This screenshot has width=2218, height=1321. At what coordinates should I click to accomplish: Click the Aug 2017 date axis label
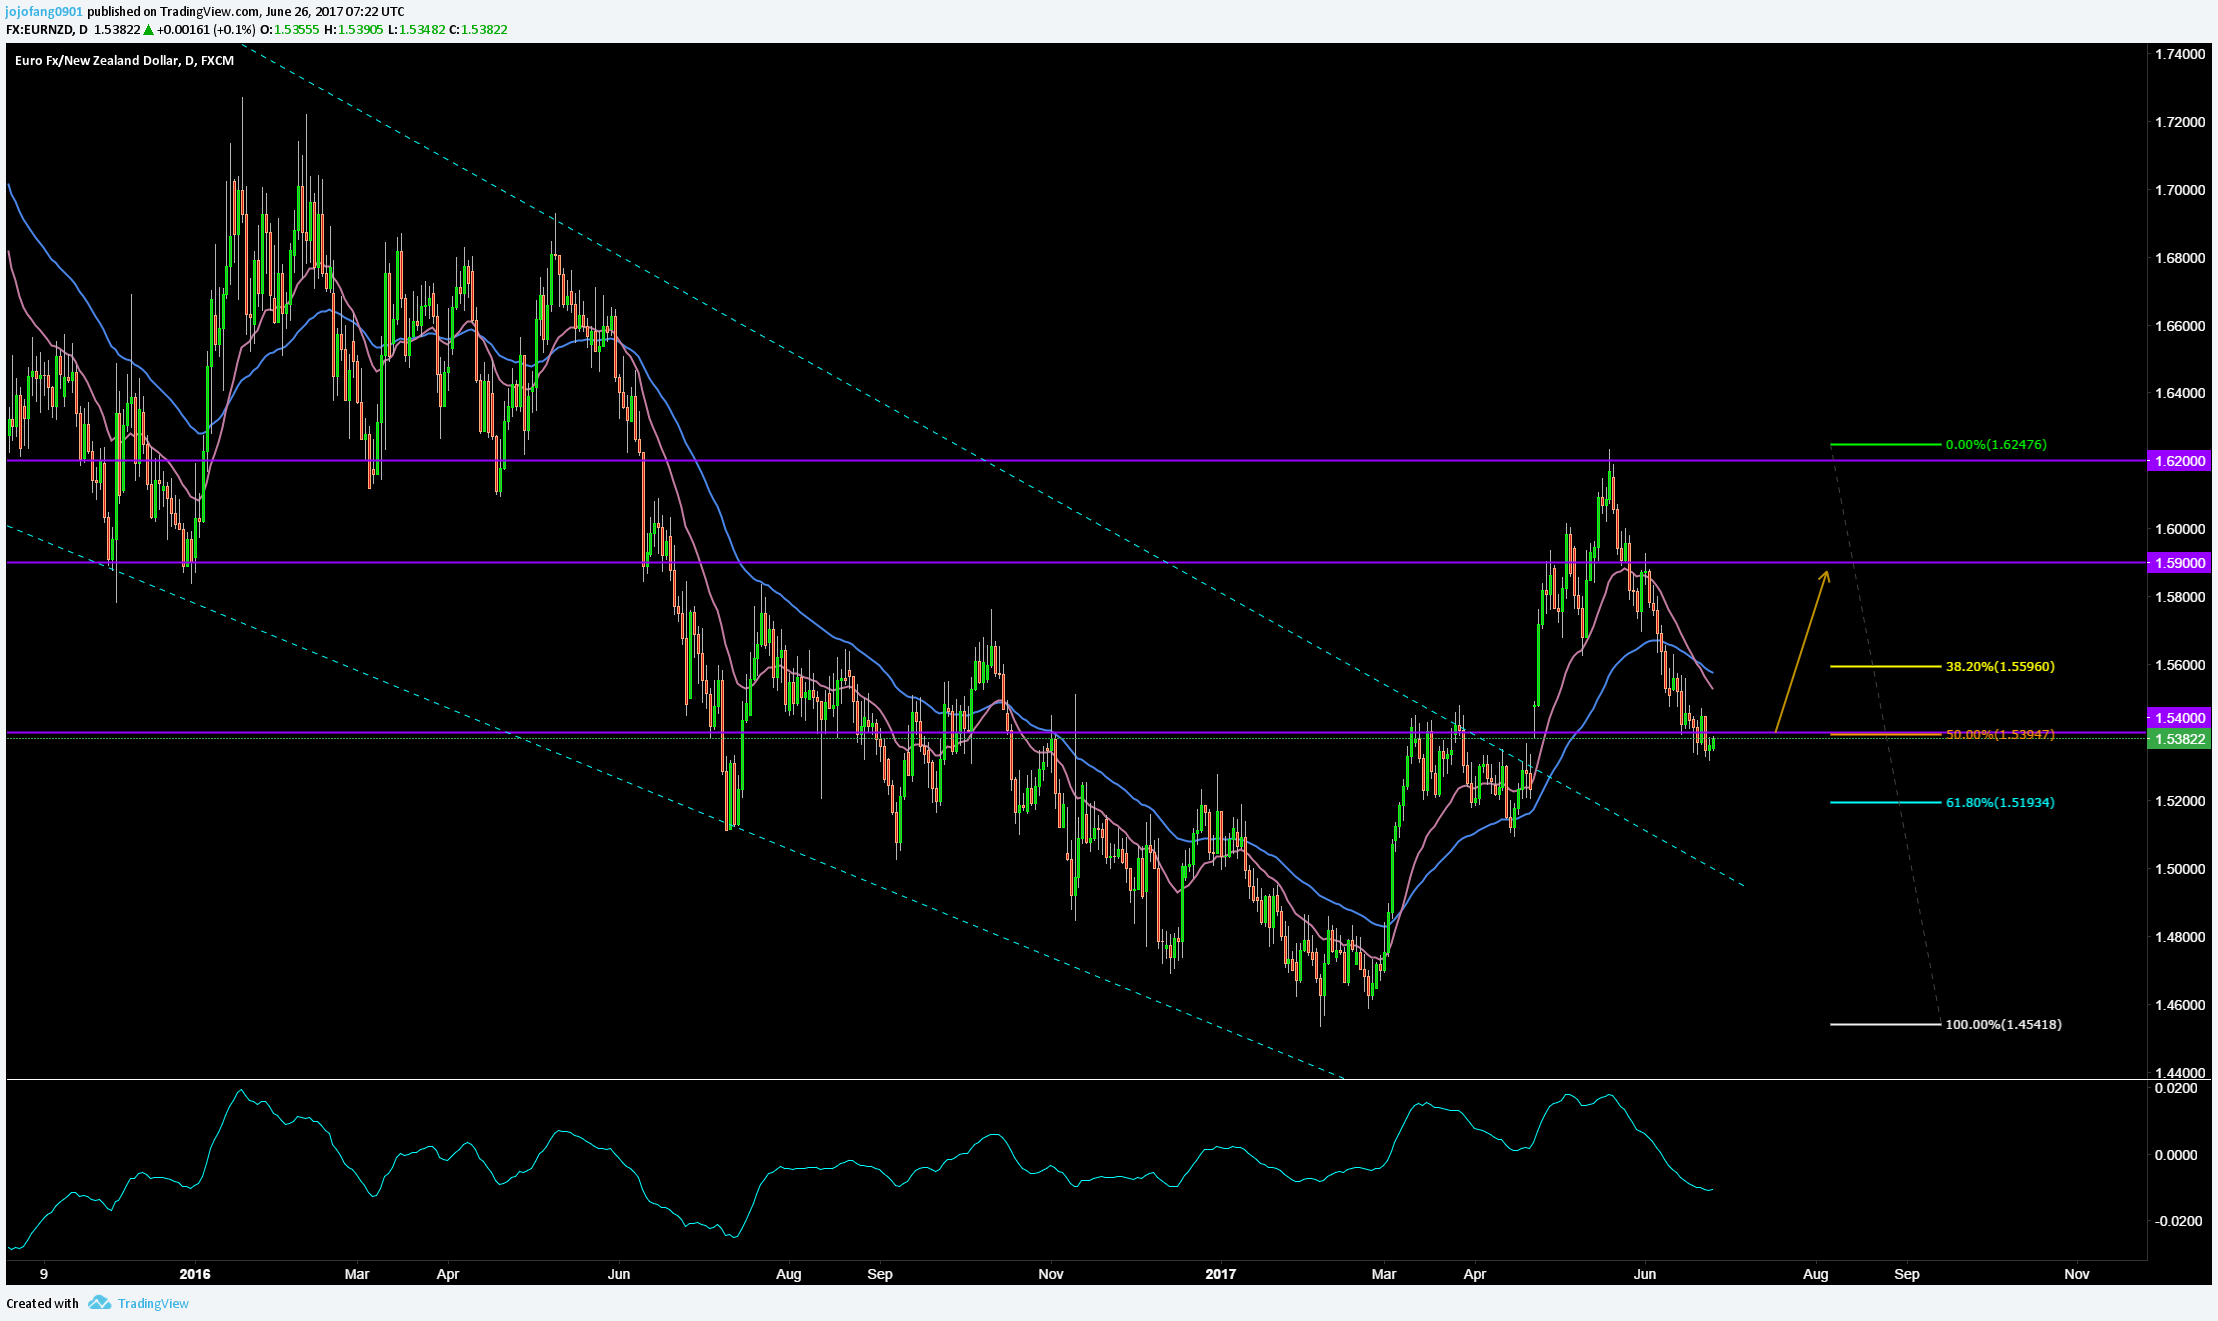click(x=1816, y=1274)
